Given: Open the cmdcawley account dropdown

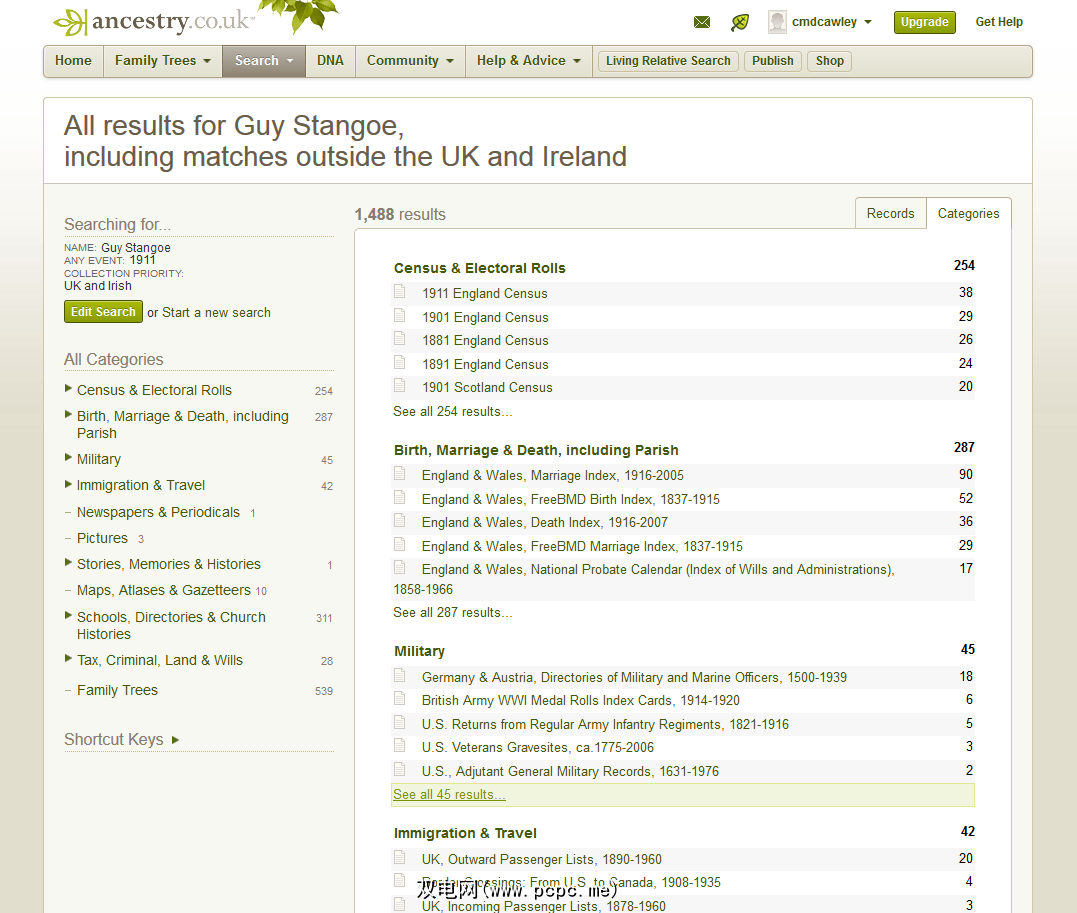Looking at the screenshot, I should point(867,22).
